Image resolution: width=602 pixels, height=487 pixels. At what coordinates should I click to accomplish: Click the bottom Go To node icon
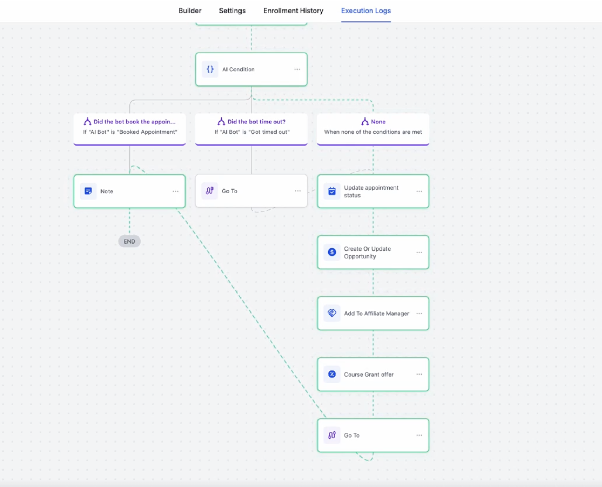pos(332,435)
